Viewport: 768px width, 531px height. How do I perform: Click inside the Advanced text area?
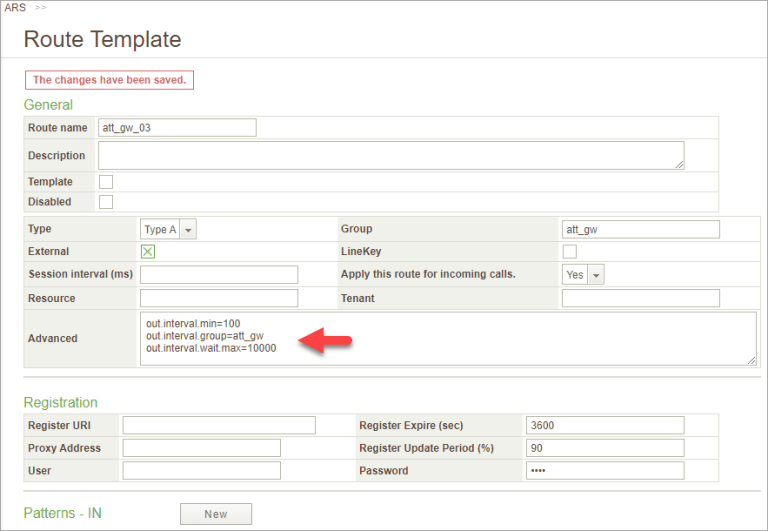click(x=448, y=338)
